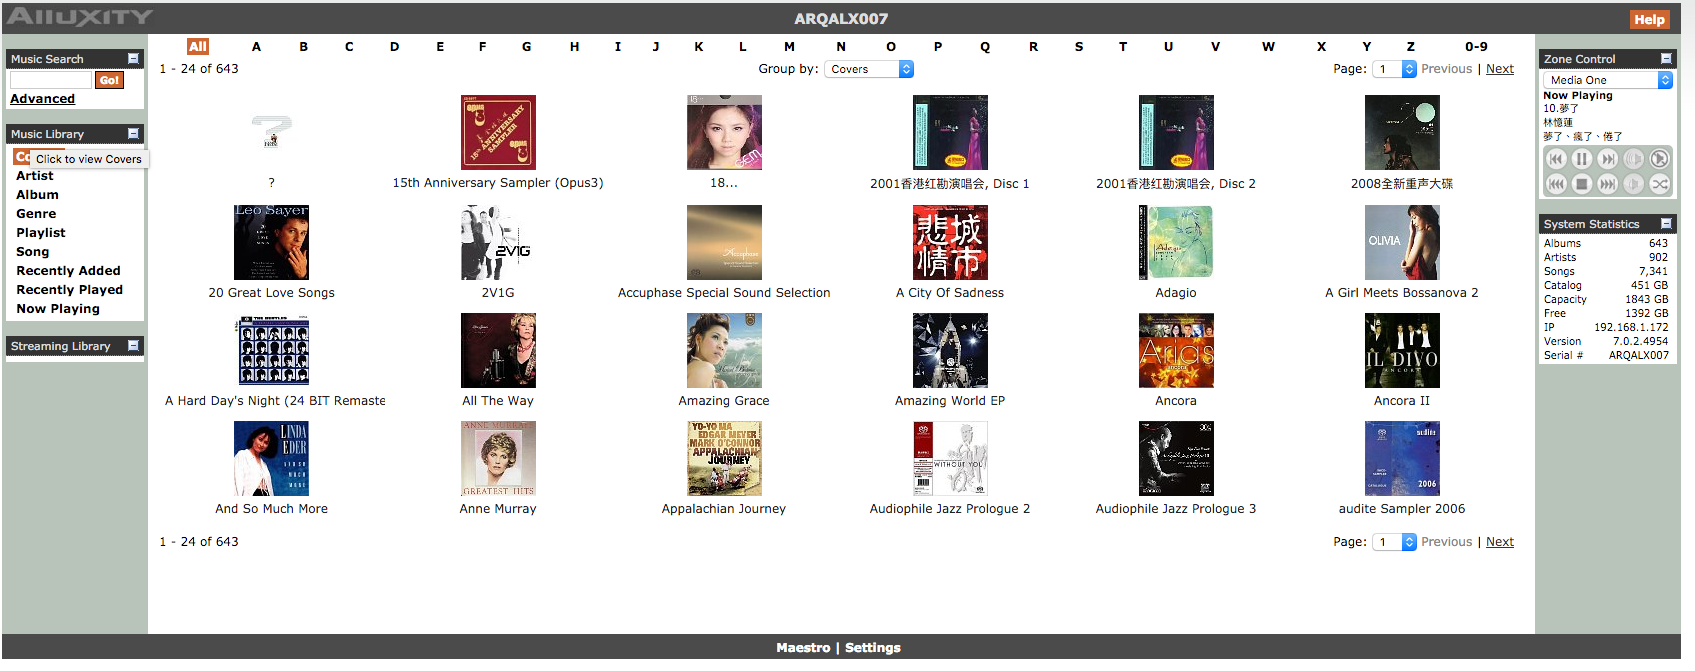The image size is (1695, 671).
Task: Open the Il Divo Ancora album cover
Action: click(1401, 351)
